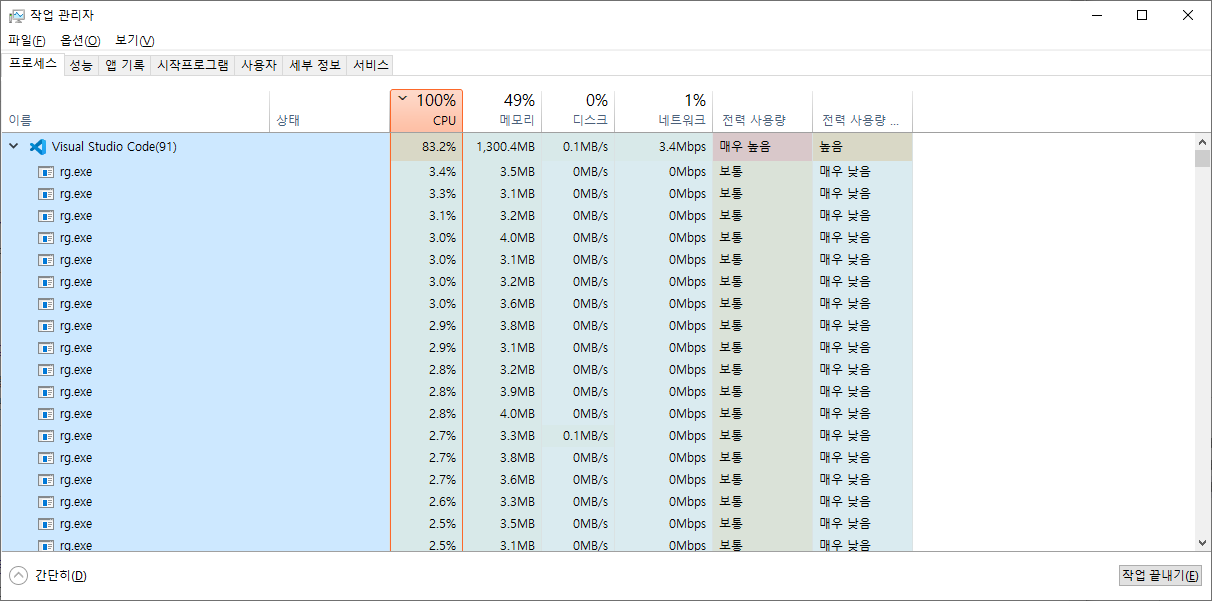Click rg.exe name in 2.8% CPU, 4.0MB row
The height and width of the screenshot is (601, 1212).
(x=76, y=413)
